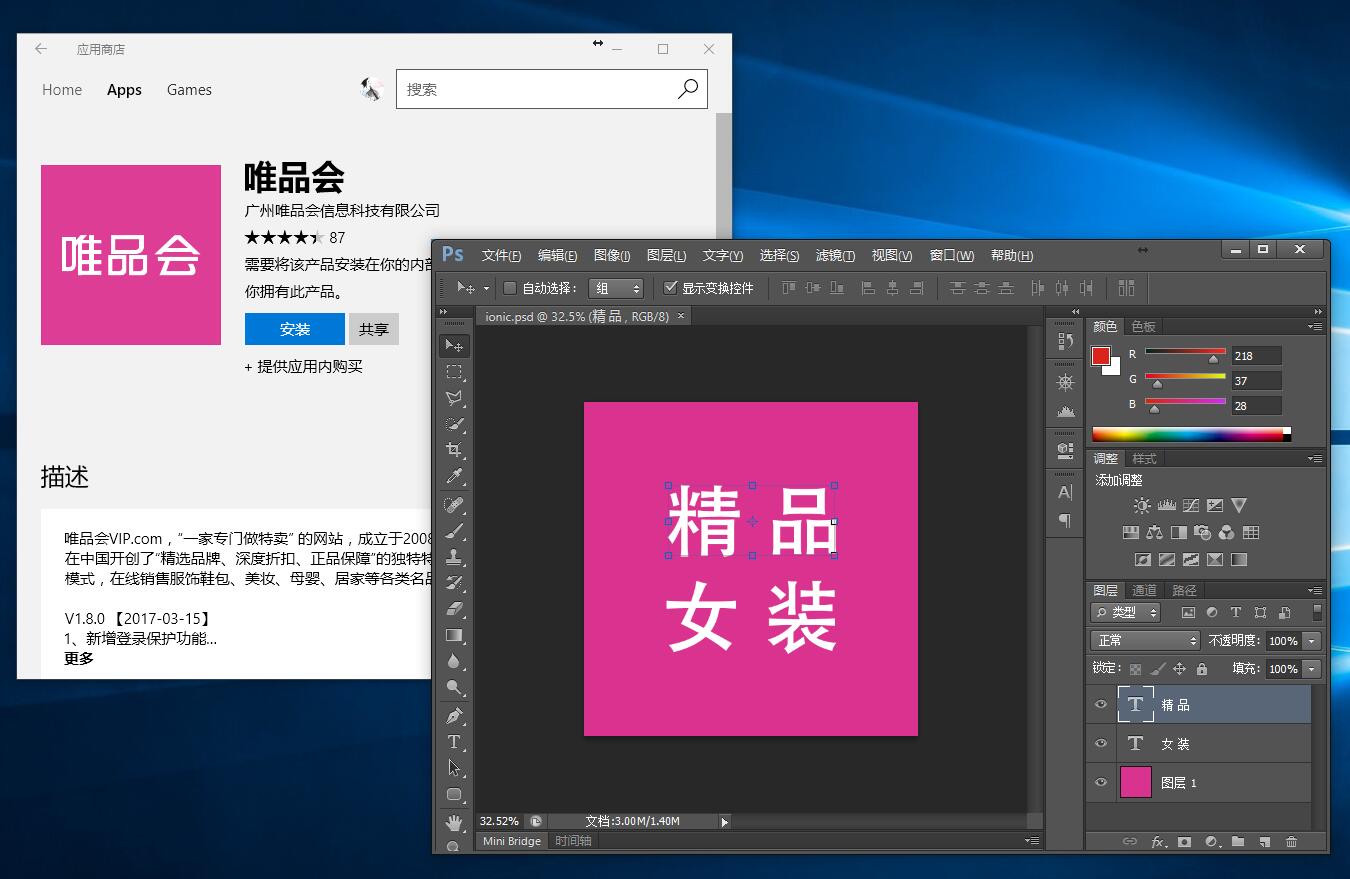Select the Crop tool

(x=454, y=450)
